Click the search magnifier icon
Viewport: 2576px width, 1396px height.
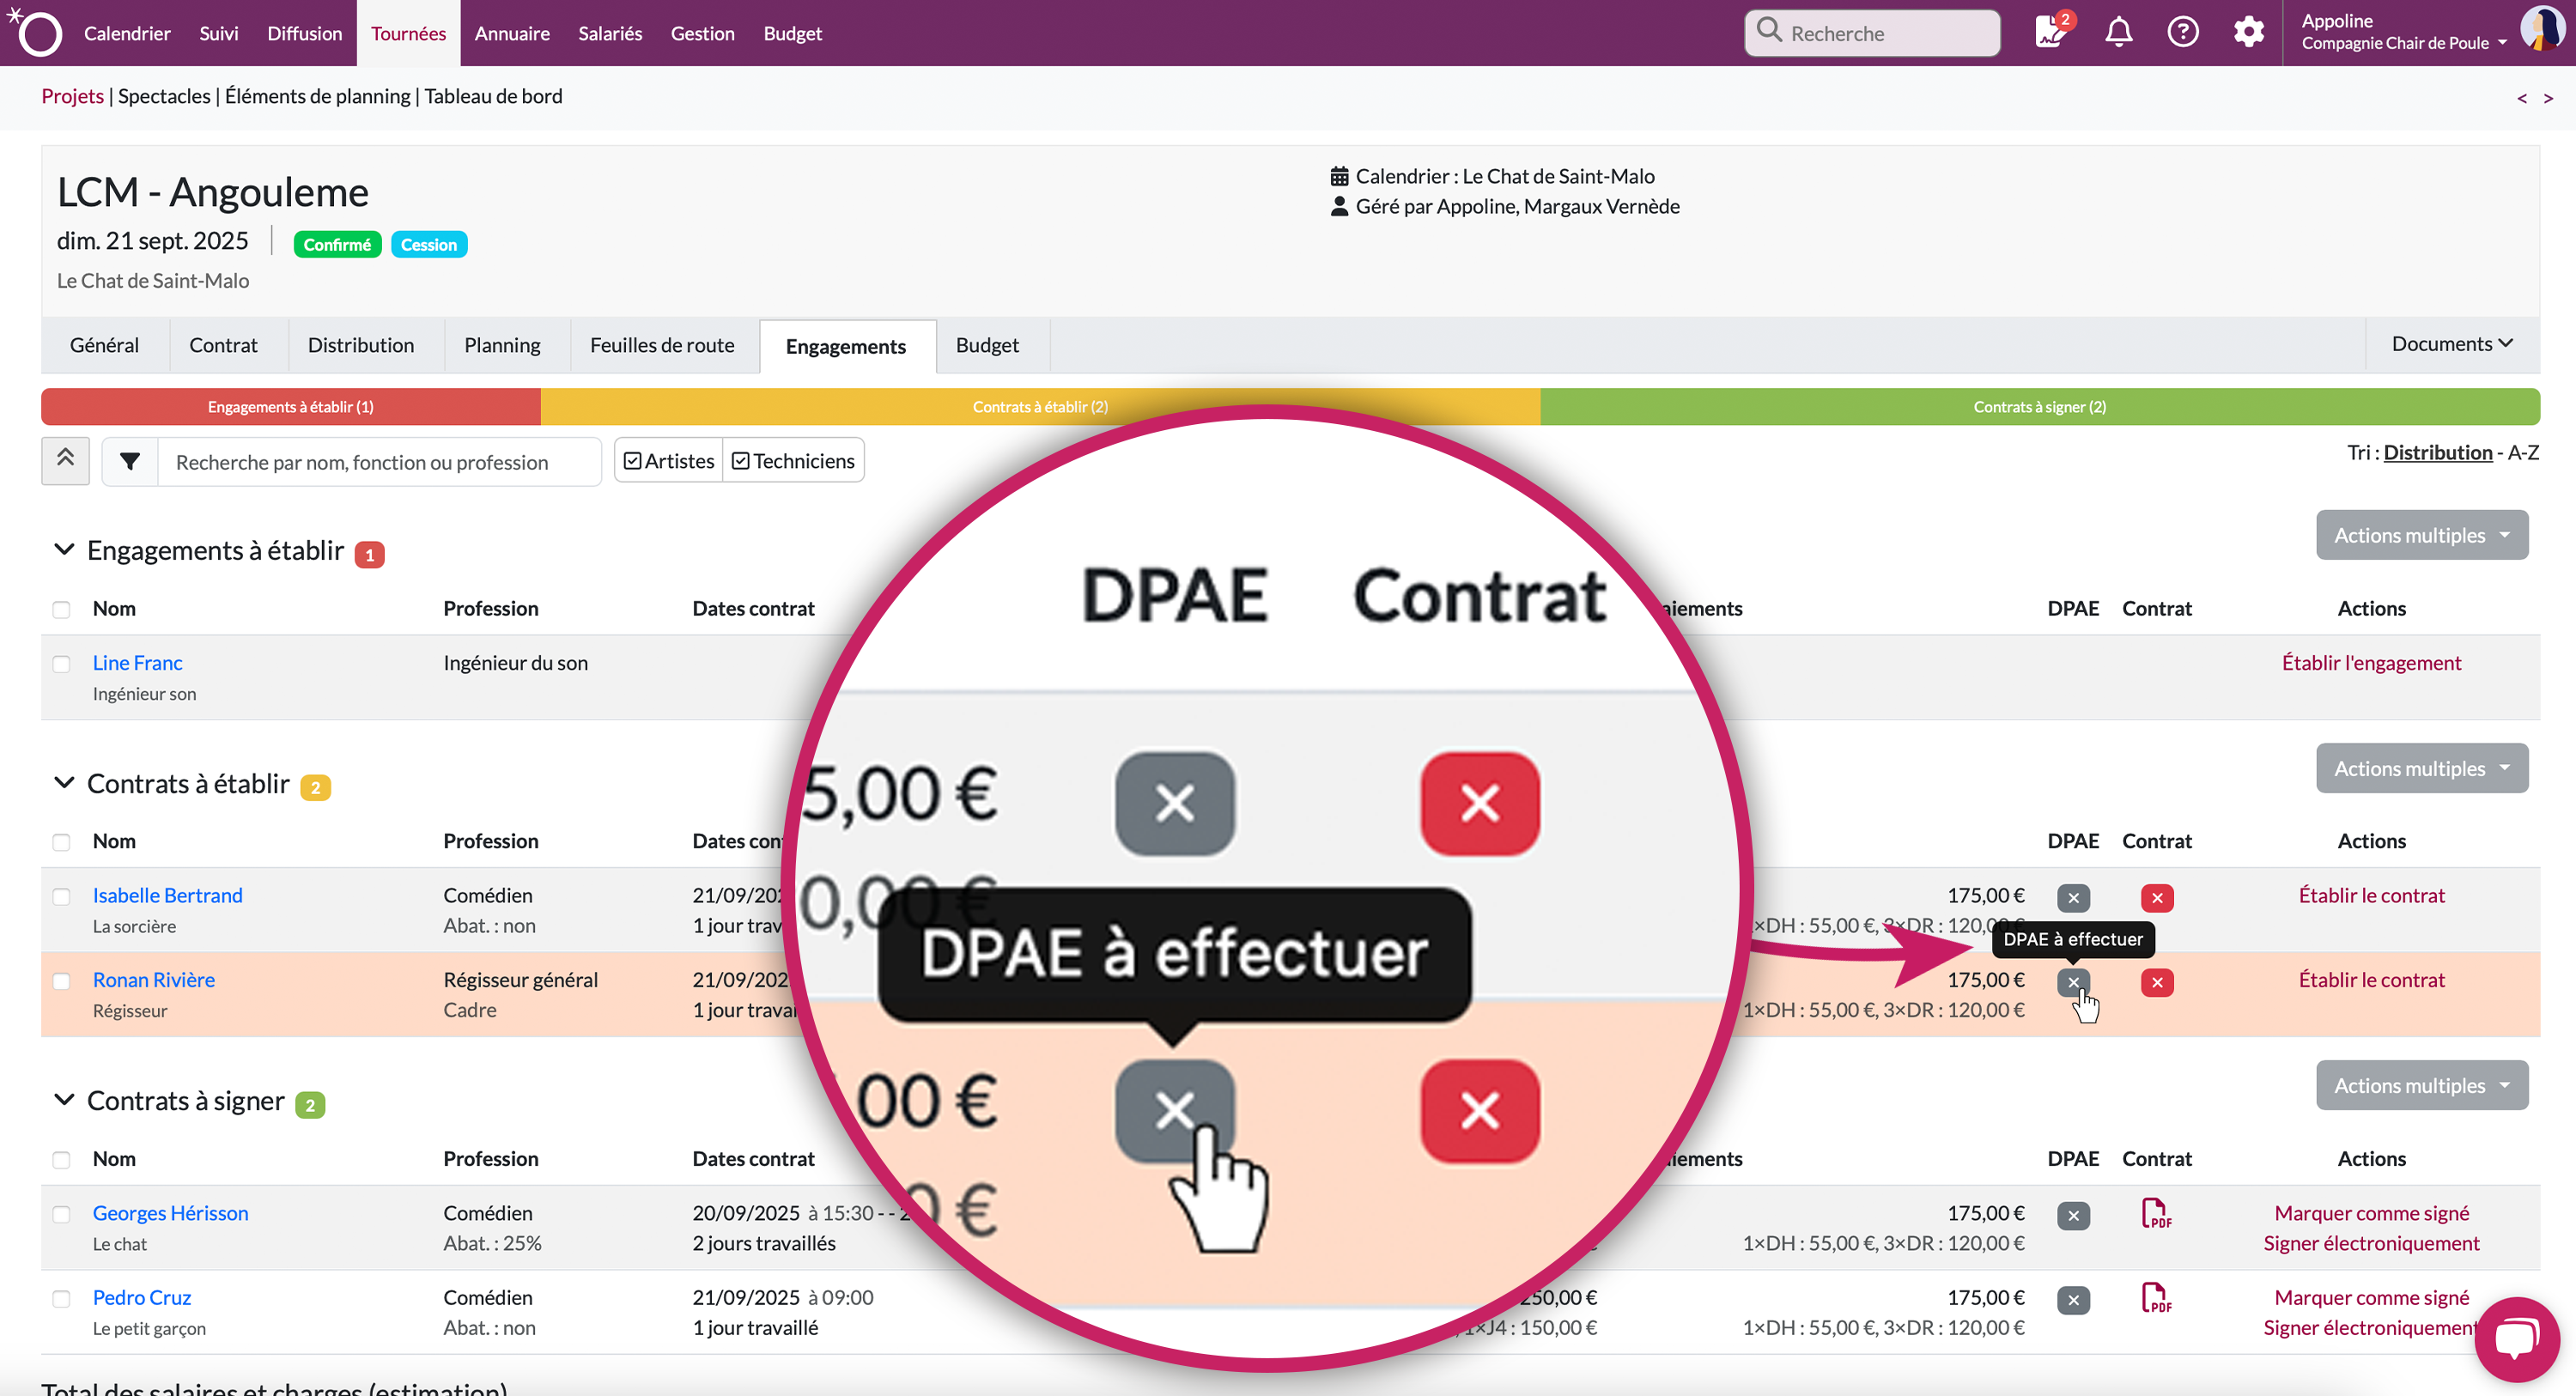[x=1769, y=31]
